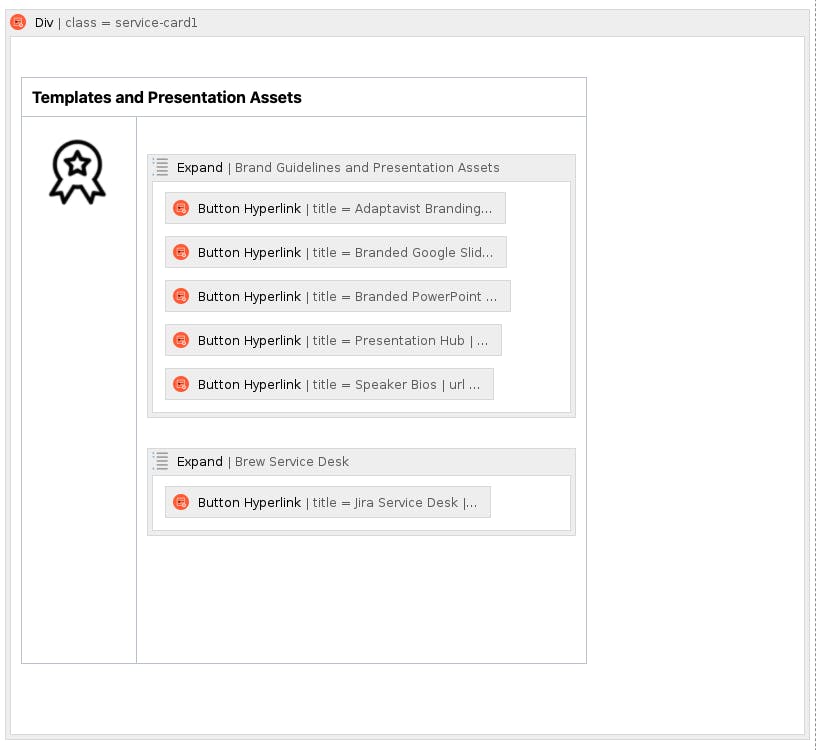Select the Speaker Bios Button Hyperlink macro
816x750 pixels.
[x=329, y=384]
